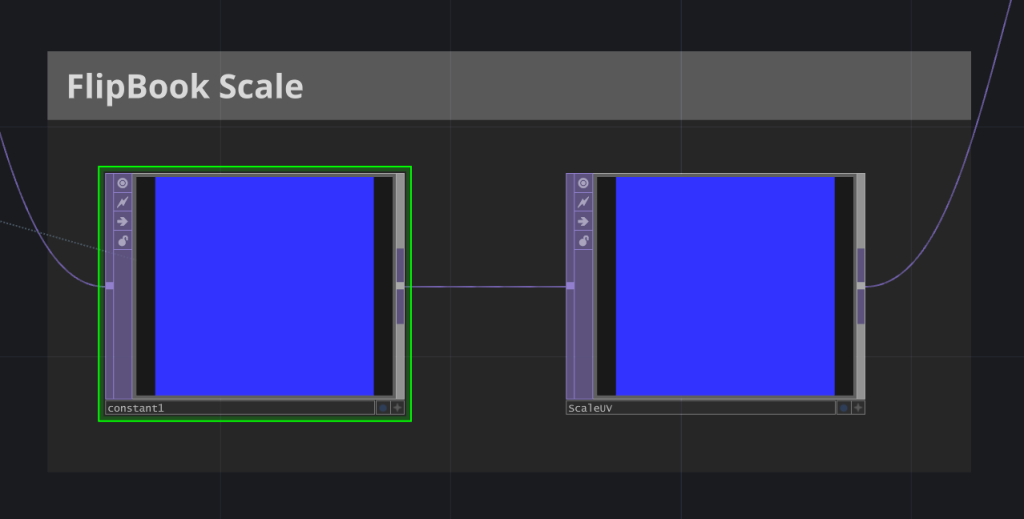Toggle clone immune flag on ScaleUV
Screen dimensions: 1024x519
click(583, 202)
